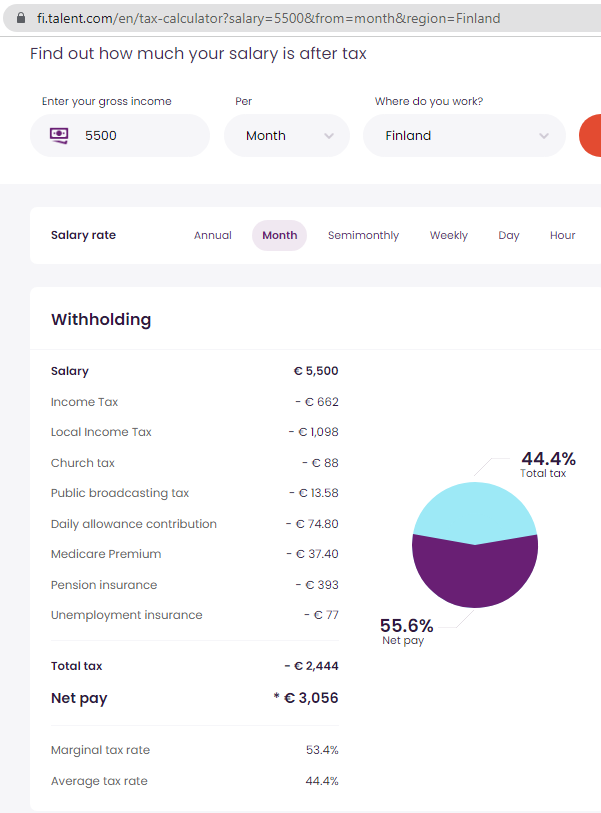Select the Day salary rate option
The width and height of the screenshot is (601, 813).
coord(509,235)
